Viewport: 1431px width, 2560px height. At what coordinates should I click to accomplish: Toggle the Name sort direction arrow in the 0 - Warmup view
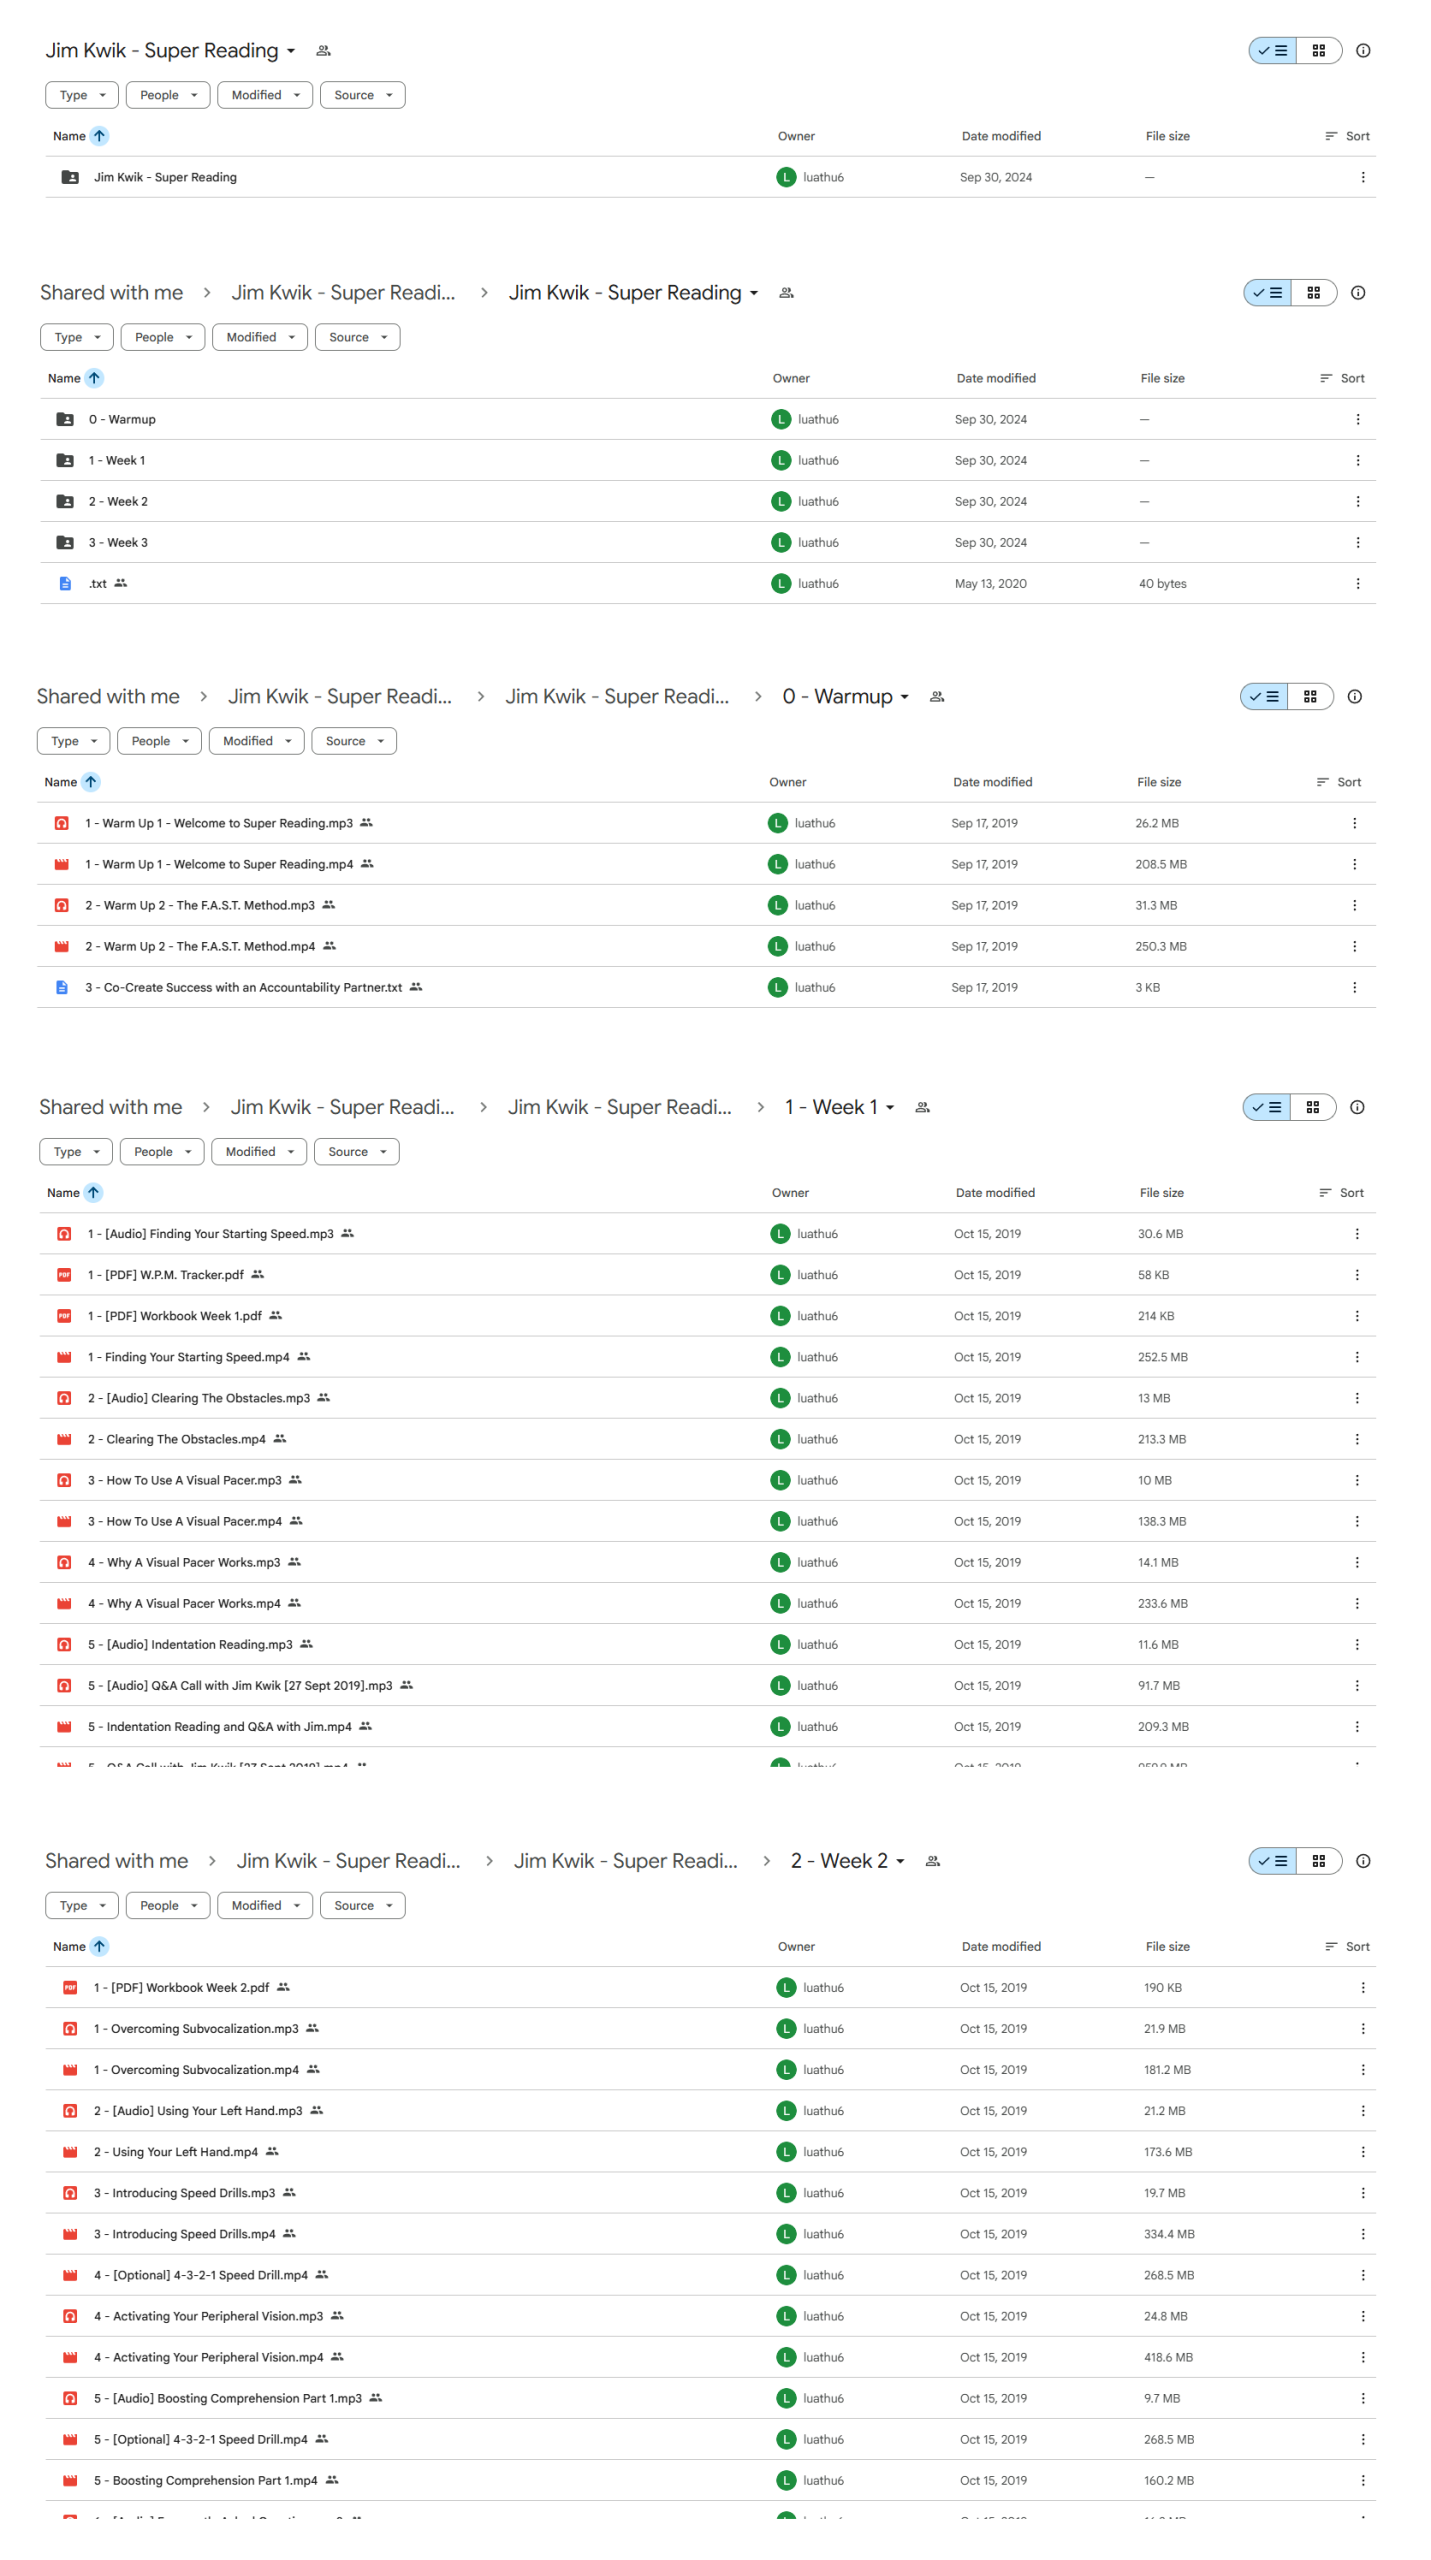tap(91, 782)
